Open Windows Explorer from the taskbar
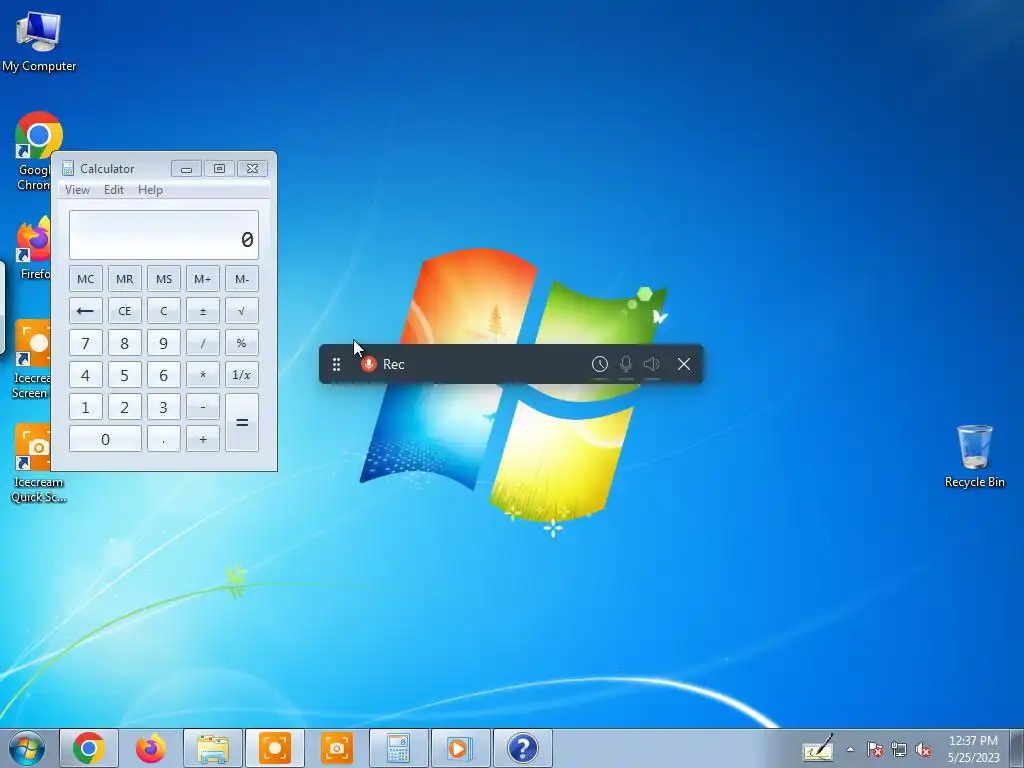This screenshot has height=768, width=1024. (213, 748)
